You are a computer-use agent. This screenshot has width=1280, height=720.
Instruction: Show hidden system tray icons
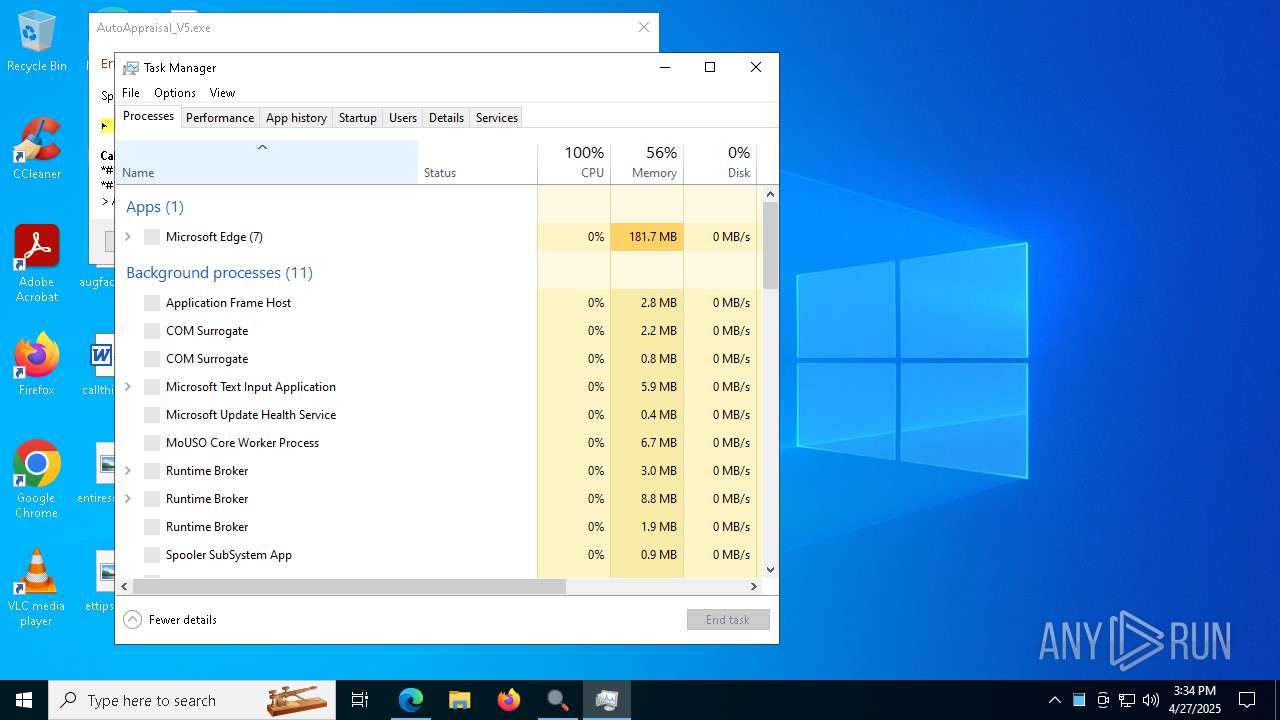(x=1054, y=700)
